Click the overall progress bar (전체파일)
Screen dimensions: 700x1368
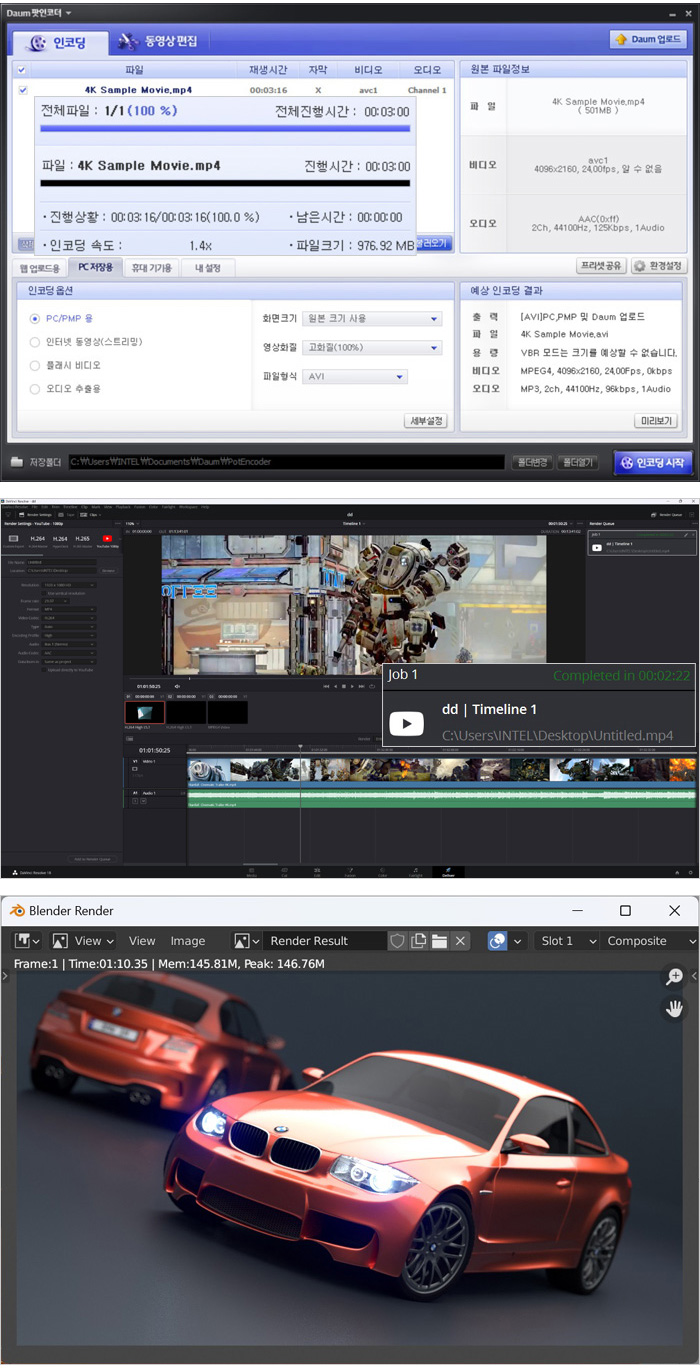coord(225,129)
